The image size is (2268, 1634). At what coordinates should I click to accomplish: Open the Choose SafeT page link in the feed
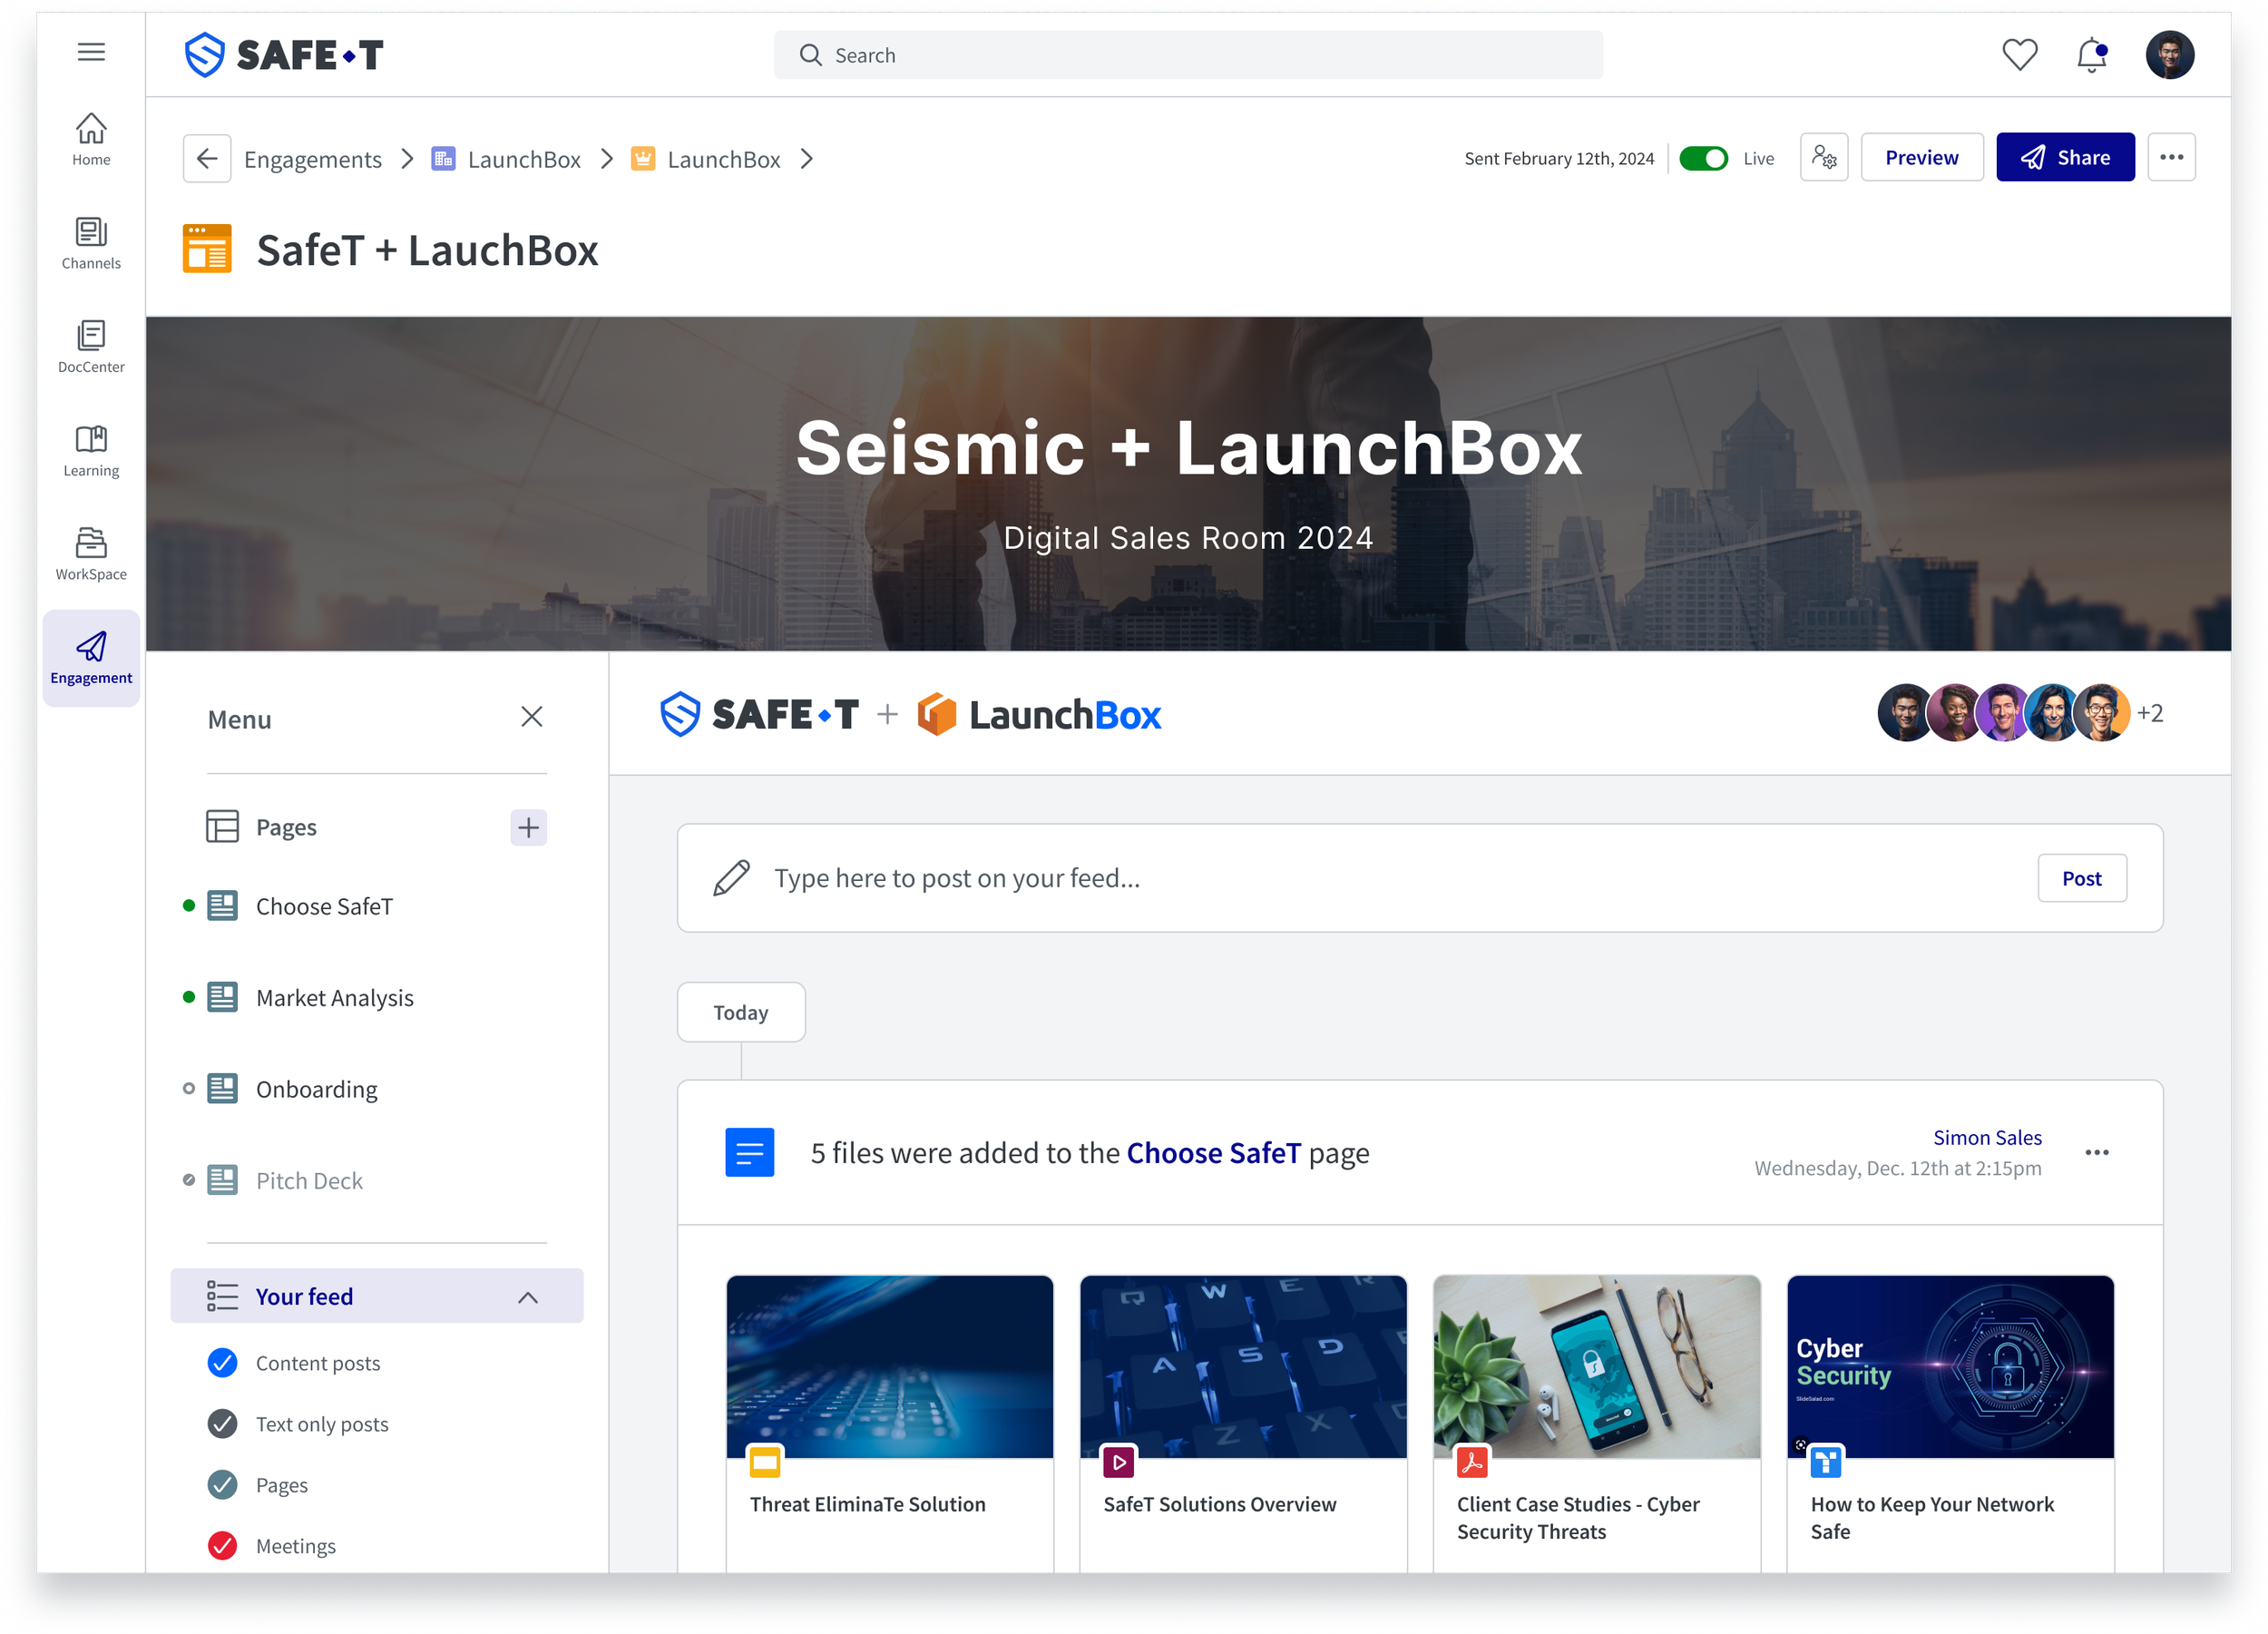pos(1213,1153)
